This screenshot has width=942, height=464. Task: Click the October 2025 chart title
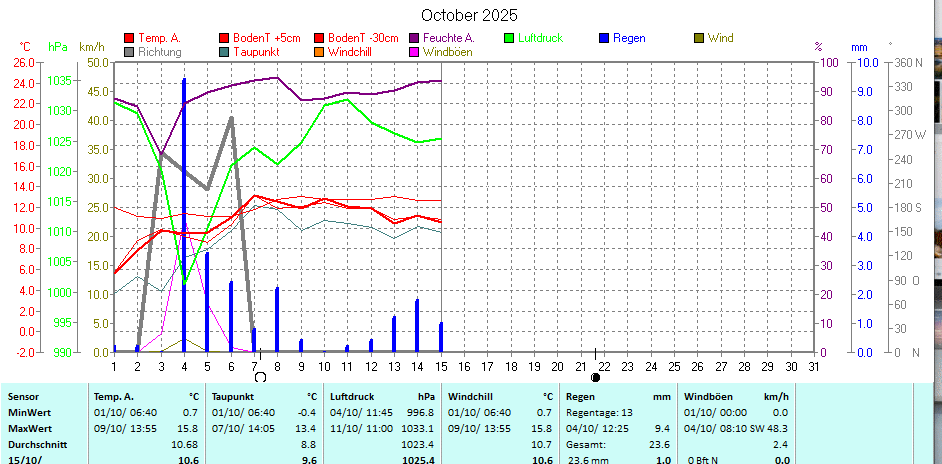click(469, 15)
